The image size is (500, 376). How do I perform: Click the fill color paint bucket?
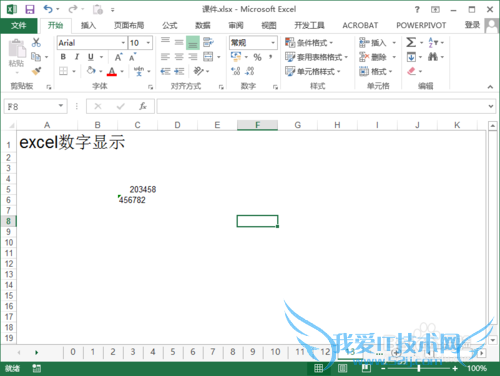point(91,71)
